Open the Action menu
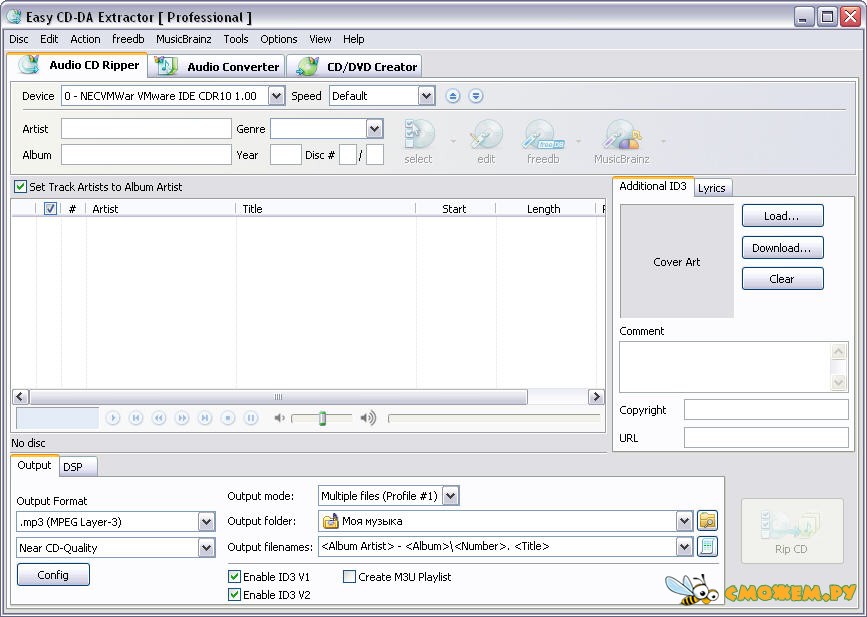Image resolution: width=867 pixels, height=617 pixels. coord(85,39)
